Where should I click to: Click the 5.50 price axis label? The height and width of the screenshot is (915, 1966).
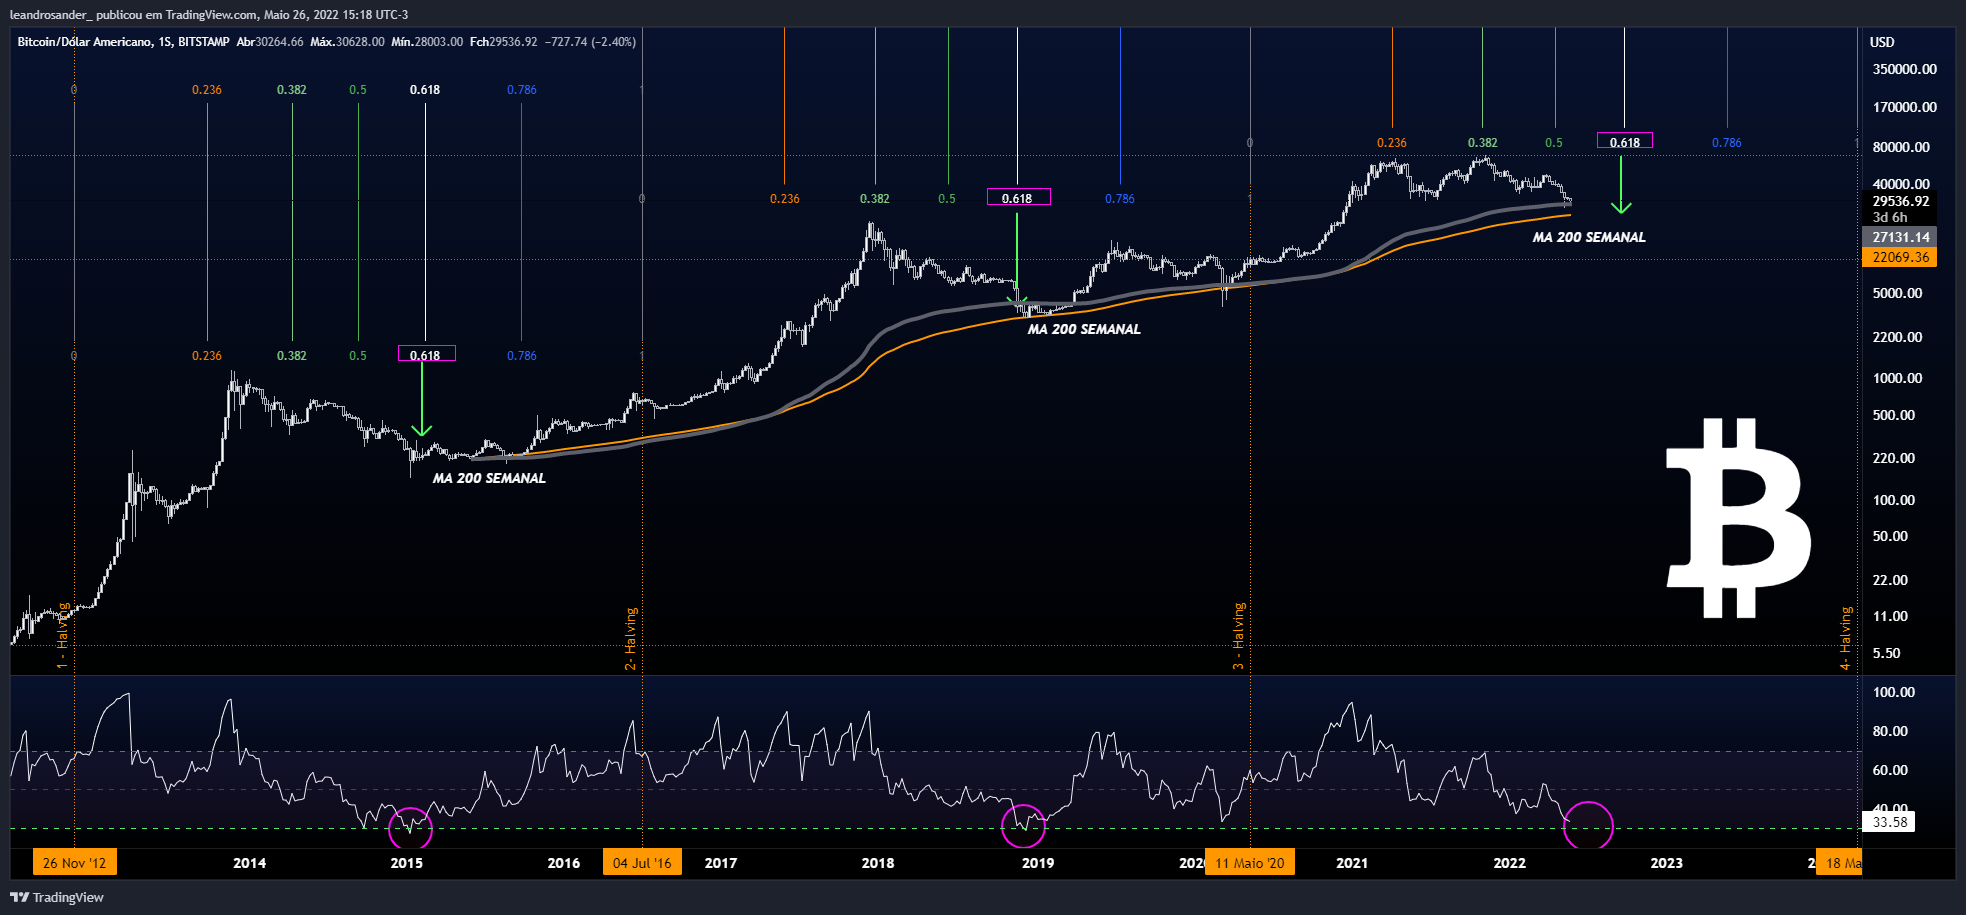(1886, 653)
